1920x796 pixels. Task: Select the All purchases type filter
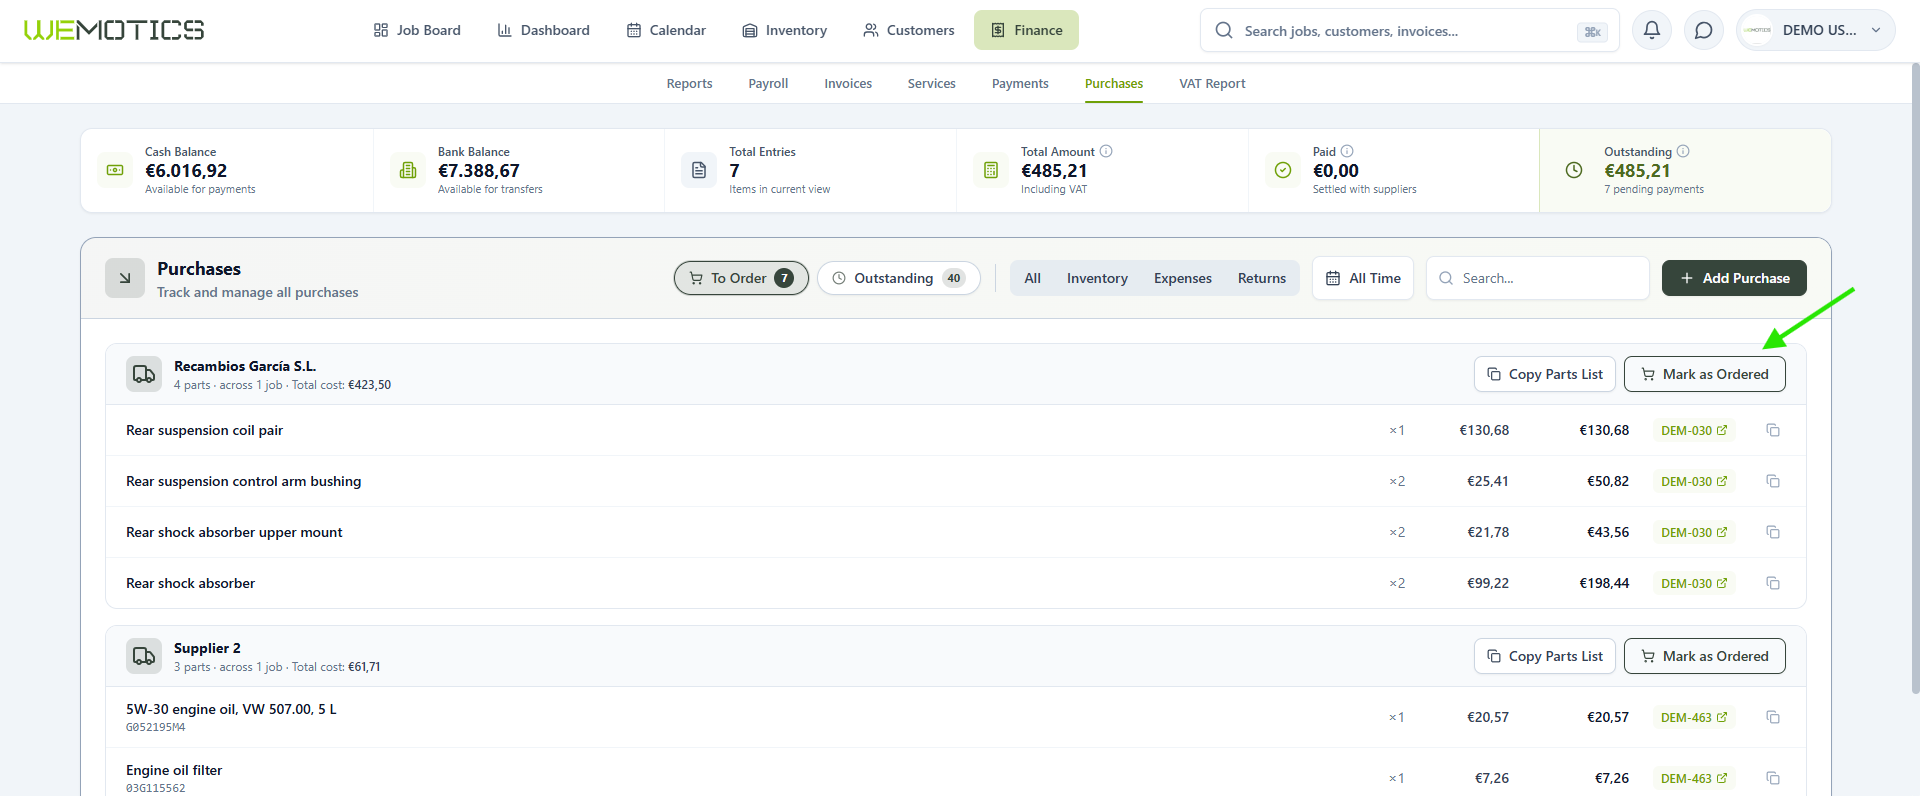click(1033, 278)
